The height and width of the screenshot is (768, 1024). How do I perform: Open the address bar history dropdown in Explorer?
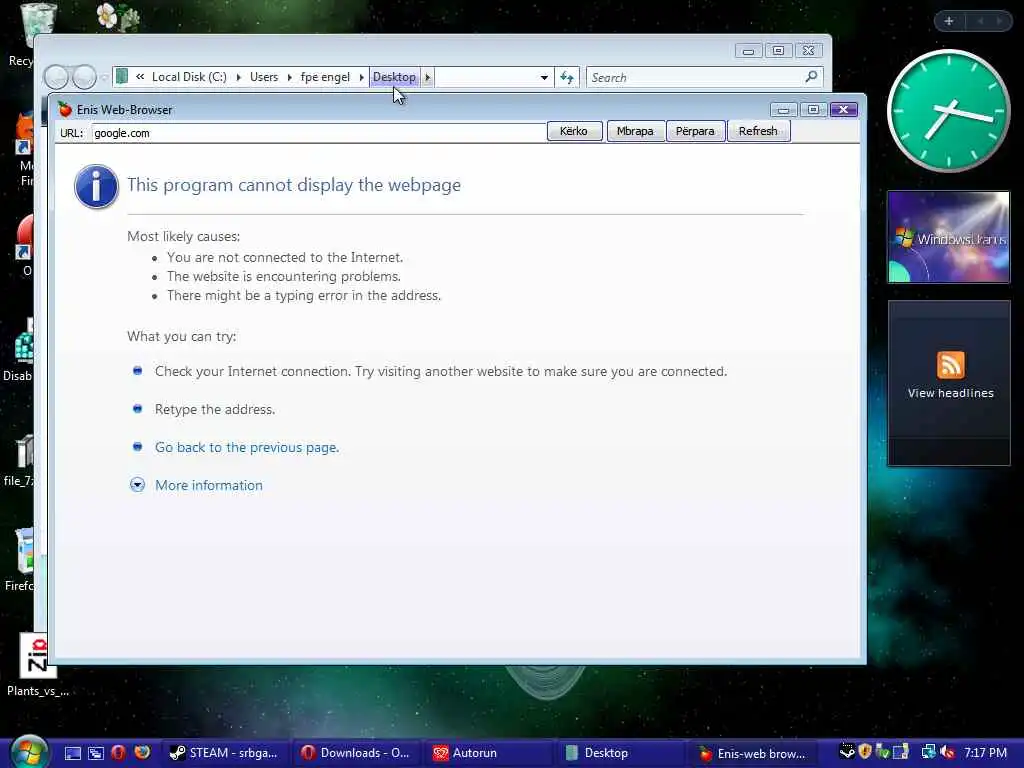pos(544,78)
